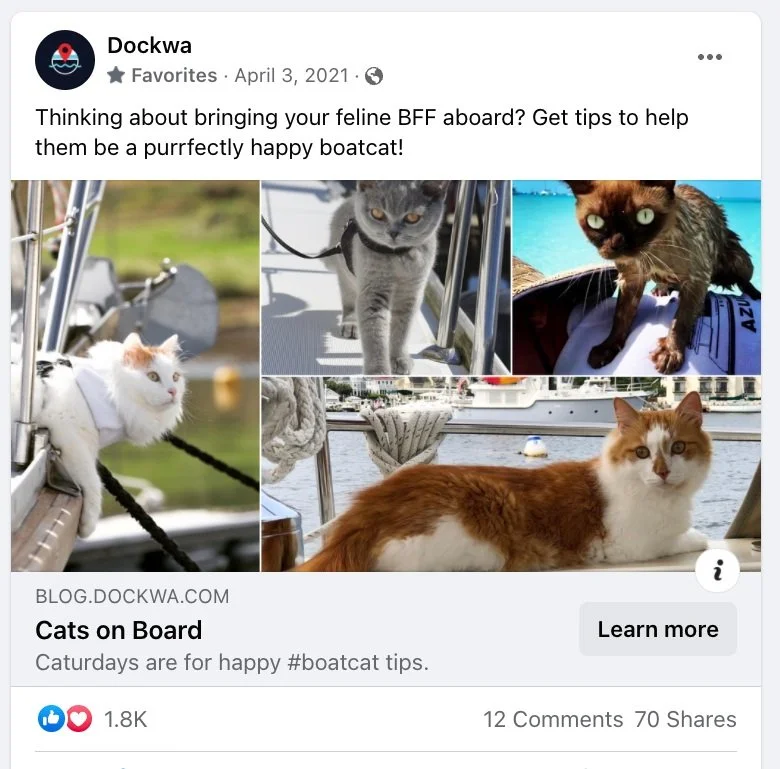Open the orange and white cat photo
This screenshot has width=780, height=769.
click(x=511, y=474)
